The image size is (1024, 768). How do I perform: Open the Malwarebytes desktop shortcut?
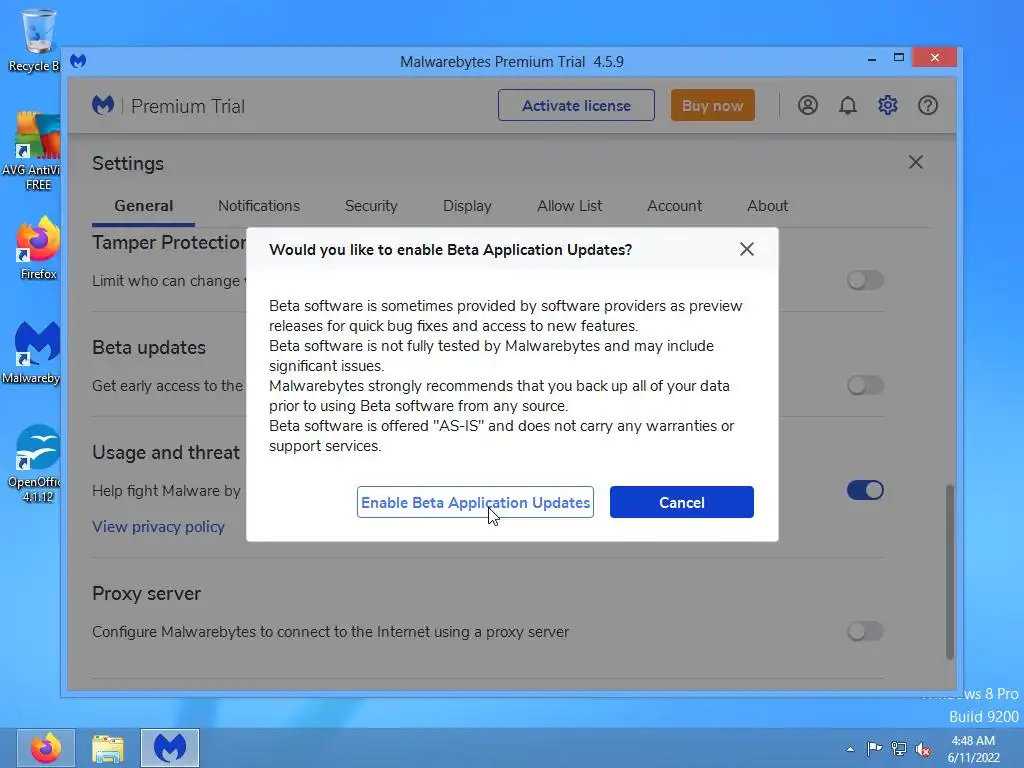click(34, 353)
